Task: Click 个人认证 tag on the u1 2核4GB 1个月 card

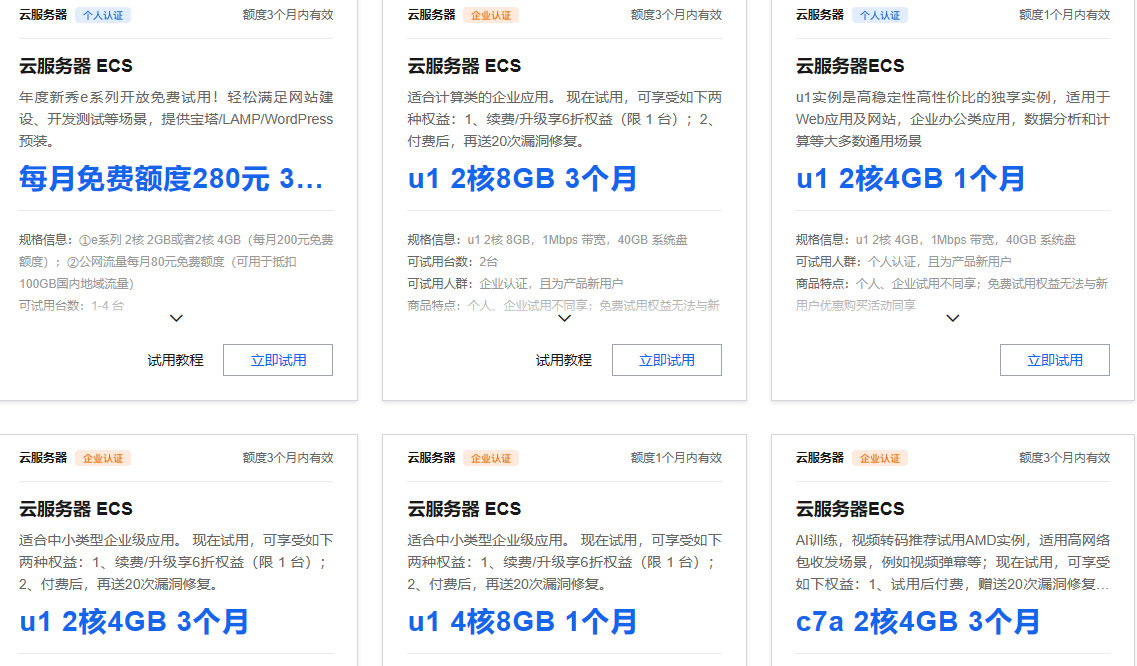Action: [880, 15]
